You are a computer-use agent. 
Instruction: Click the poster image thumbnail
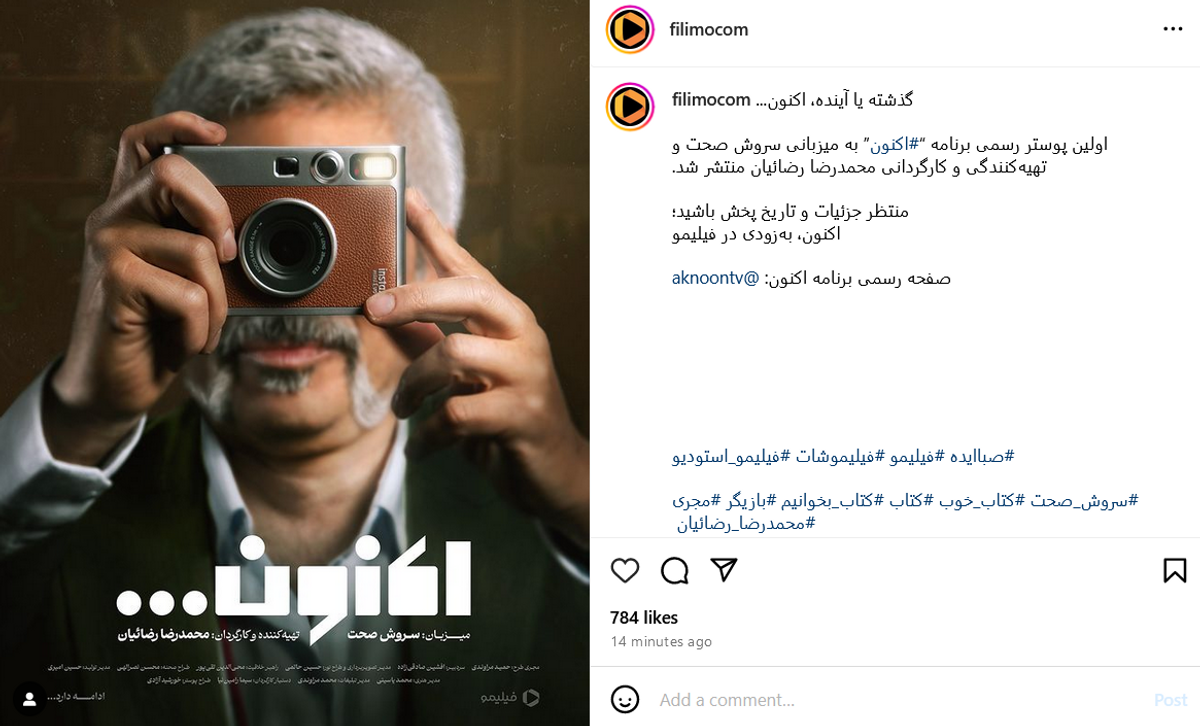point(295,363)
